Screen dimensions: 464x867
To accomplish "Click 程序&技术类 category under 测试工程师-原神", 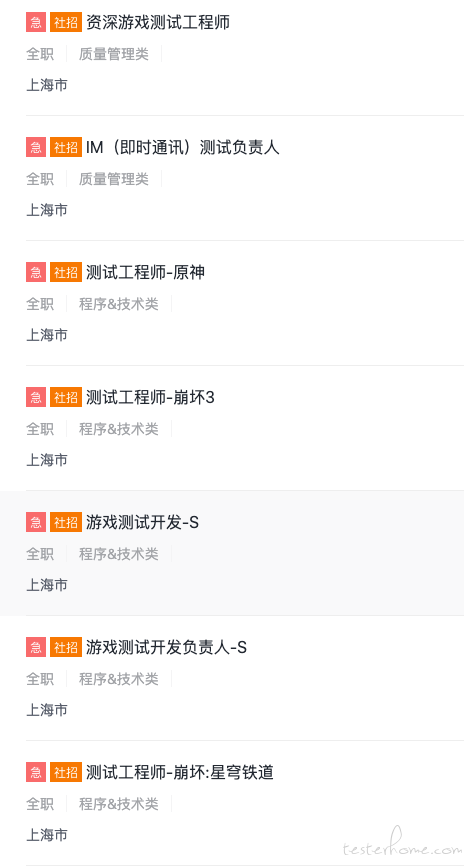I will [x=118, y=304].
